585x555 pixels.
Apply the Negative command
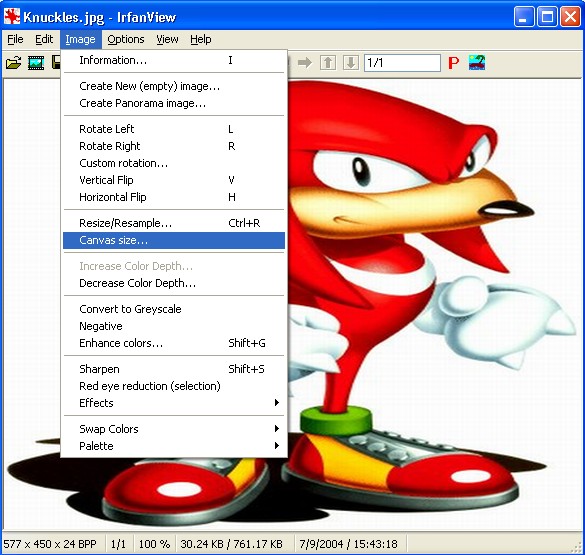pos(174,326)
